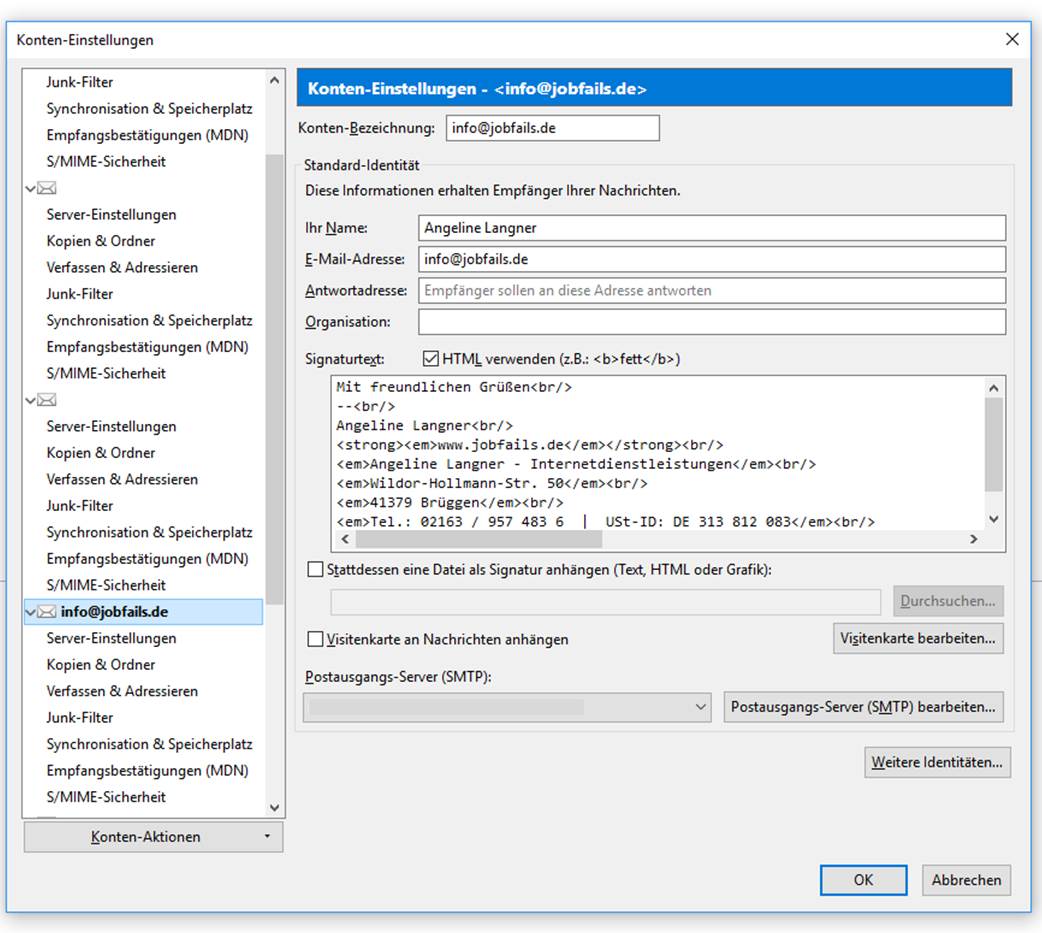Collapse the info@jobfails.de account chevron
The image size is (1042, 933).
click(x=30, y=612)
